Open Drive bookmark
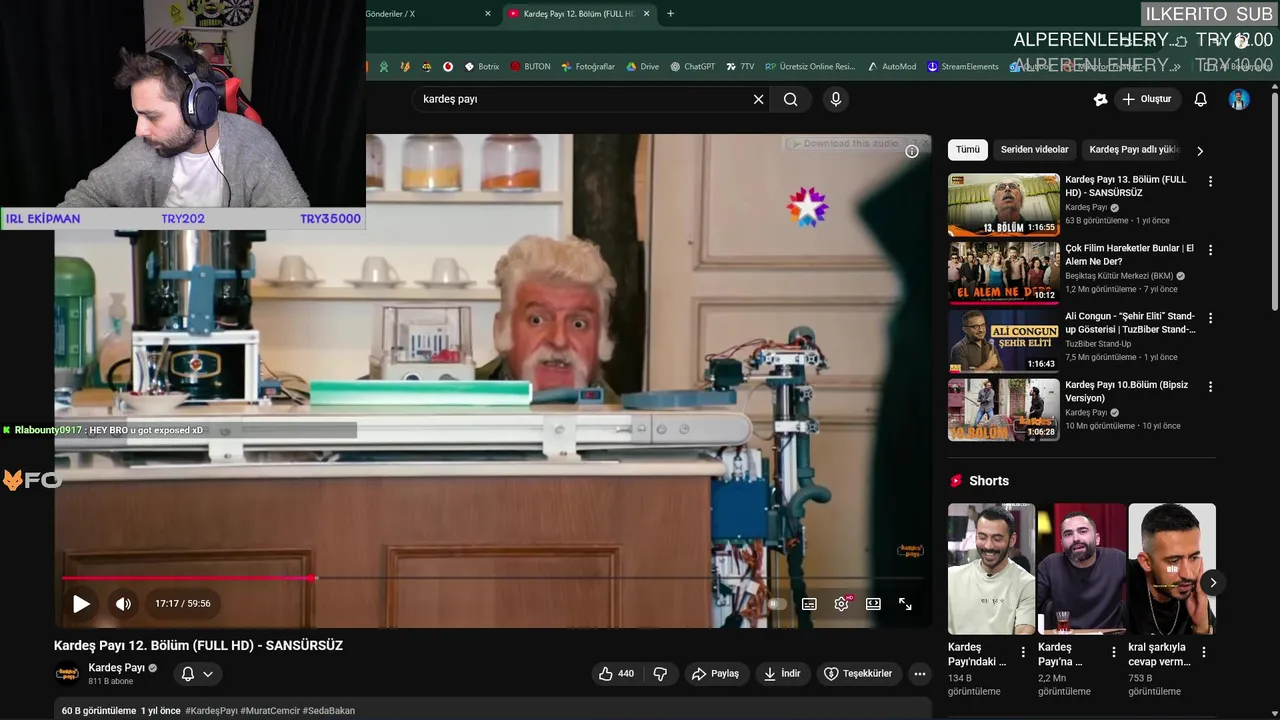This screenshot has height=720, width=1280. point(643,67)
